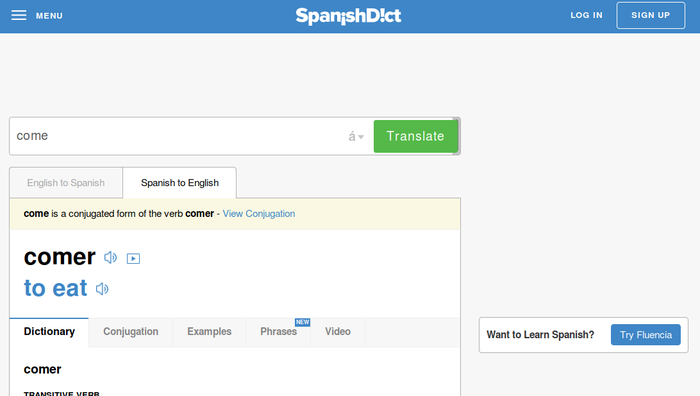Click the Try Fluencia button
This screenshot has height=396, width=700.
pos(646,335)
